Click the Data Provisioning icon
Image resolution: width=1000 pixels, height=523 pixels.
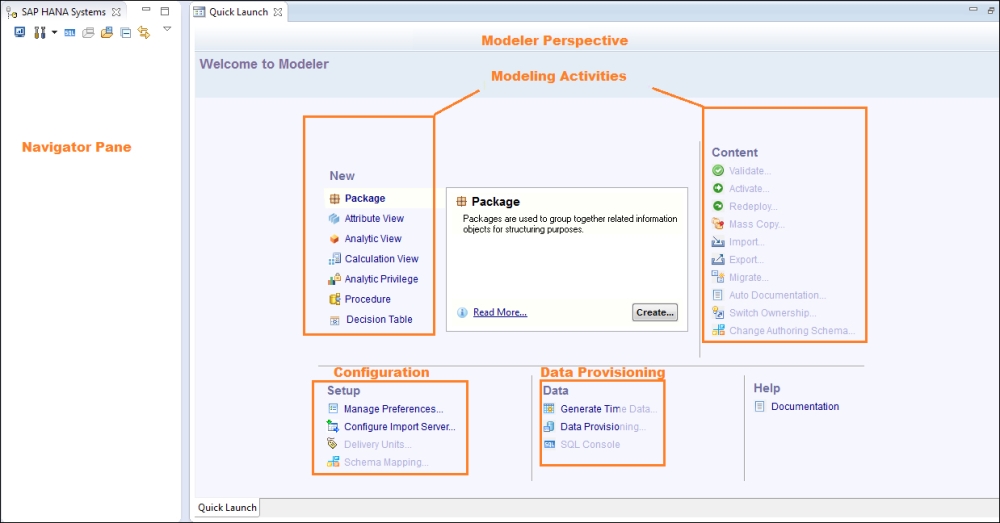point(548,427)
